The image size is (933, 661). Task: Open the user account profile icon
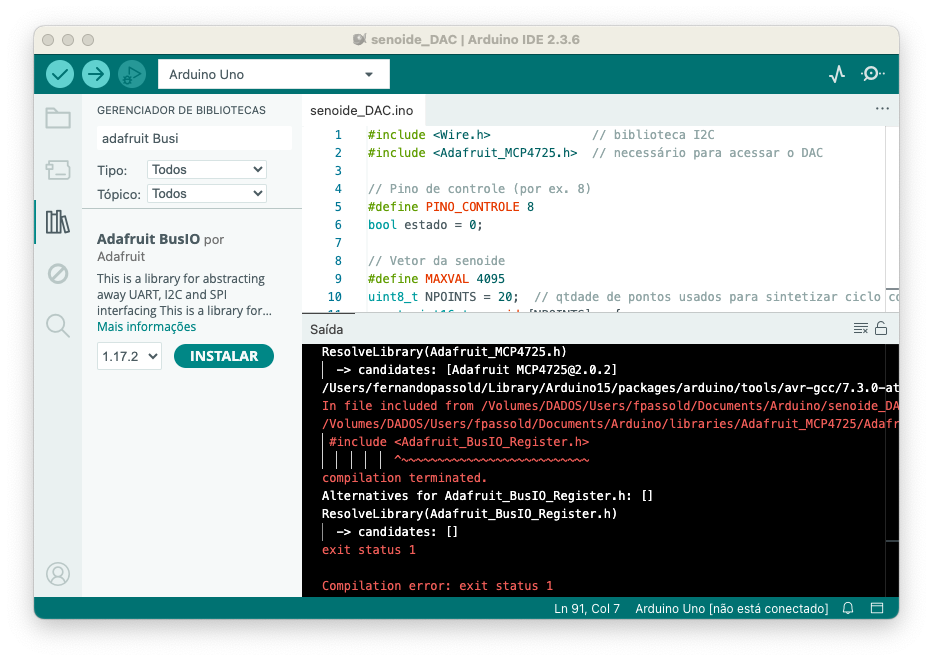58,574
